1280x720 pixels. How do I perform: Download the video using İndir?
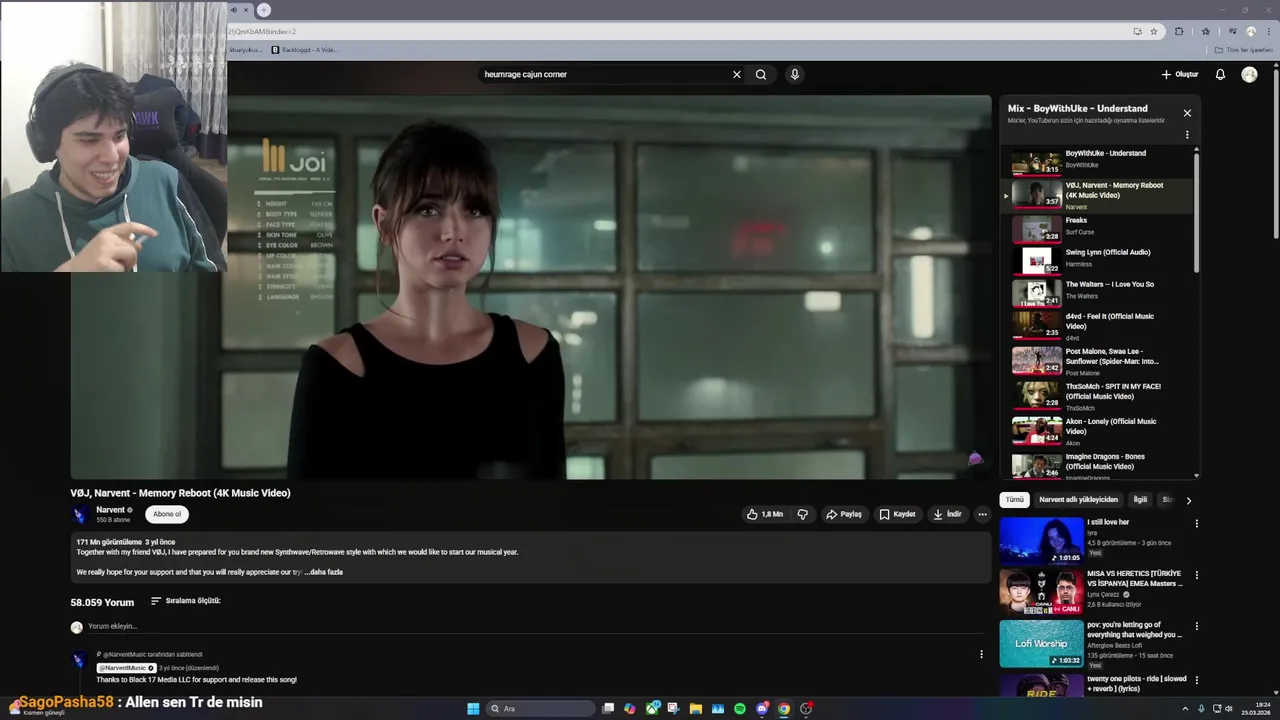coord(947,514)
